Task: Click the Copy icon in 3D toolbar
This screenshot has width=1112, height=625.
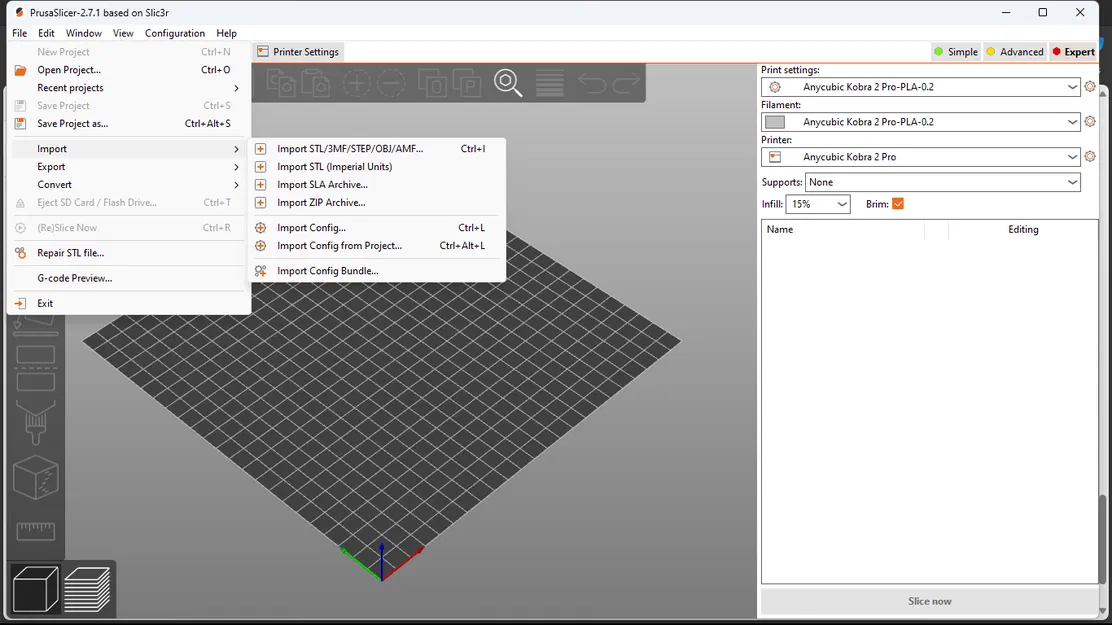Action: (x=281, y=83)
